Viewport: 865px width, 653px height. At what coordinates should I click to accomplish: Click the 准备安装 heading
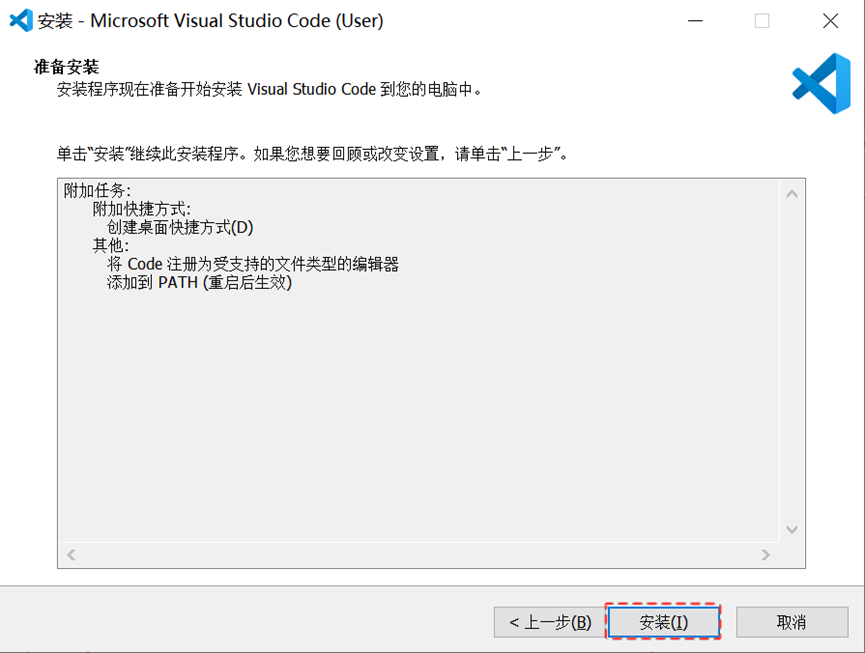(66, 67)
